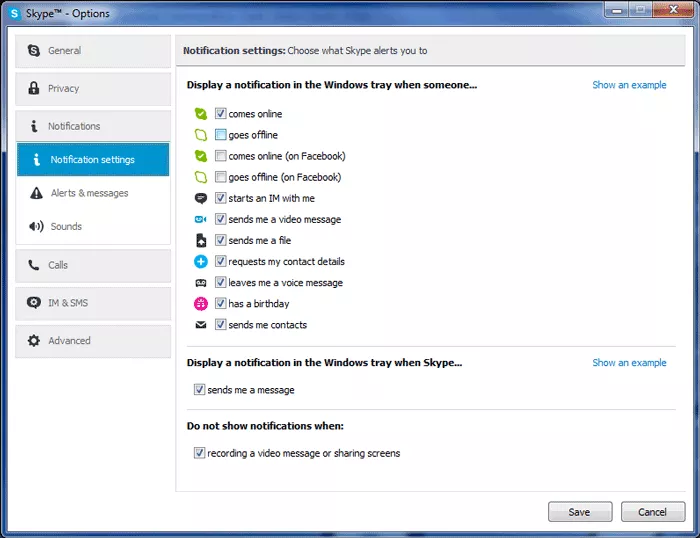
Task: Click the IM & SMS chat bubble icon
Action: coord(33,303)
